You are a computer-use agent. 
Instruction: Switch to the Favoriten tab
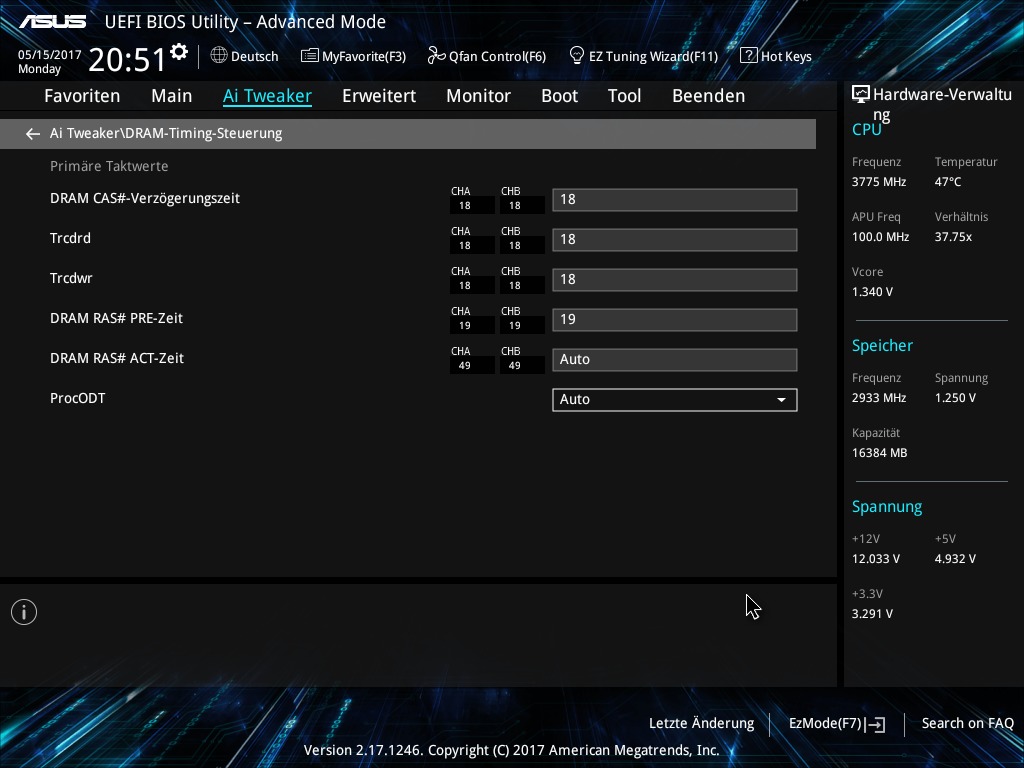pyautogui.click(x=82, y=96)
